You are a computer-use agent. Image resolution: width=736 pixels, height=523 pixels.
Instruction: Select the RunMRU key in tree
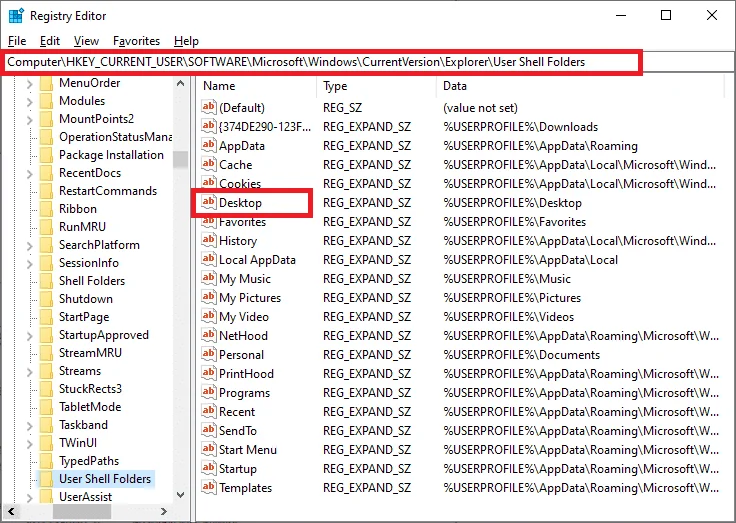pyautogui.click(x=83, y=227)
